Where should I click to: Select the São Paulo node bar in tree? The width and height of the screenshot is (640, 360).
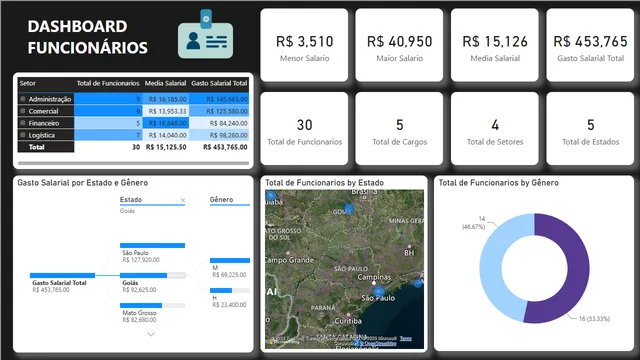152,245
